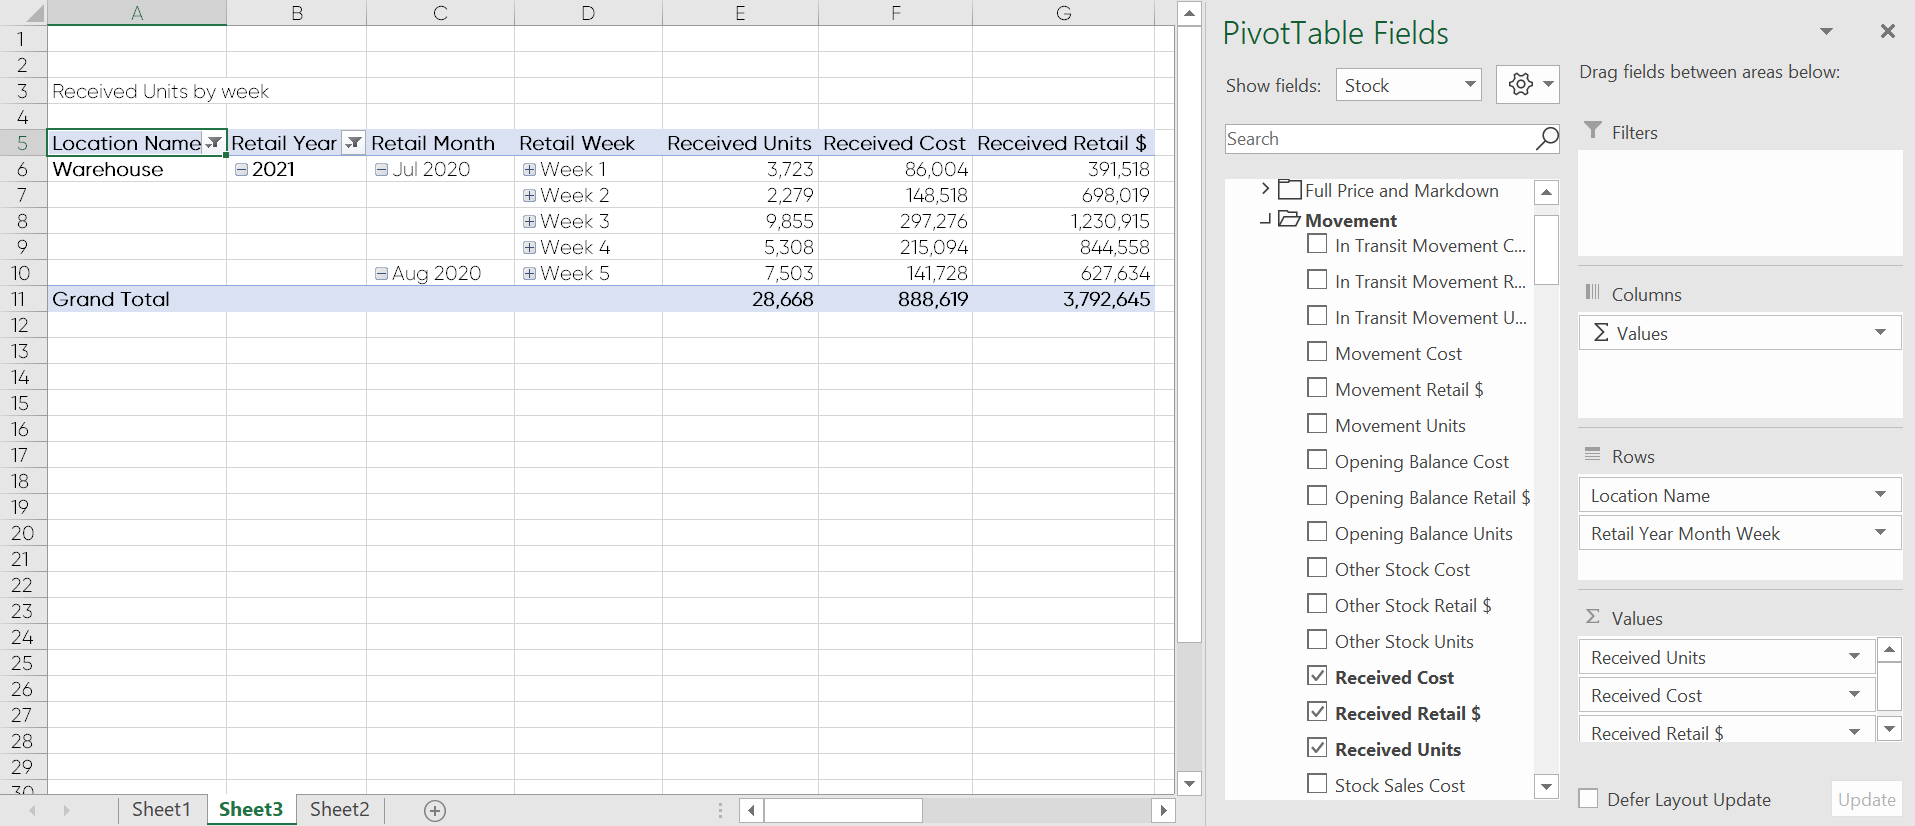Close the PivotTable Fields pane
This screenshot has width=1915, height=826.
[x=1887, y=32]
